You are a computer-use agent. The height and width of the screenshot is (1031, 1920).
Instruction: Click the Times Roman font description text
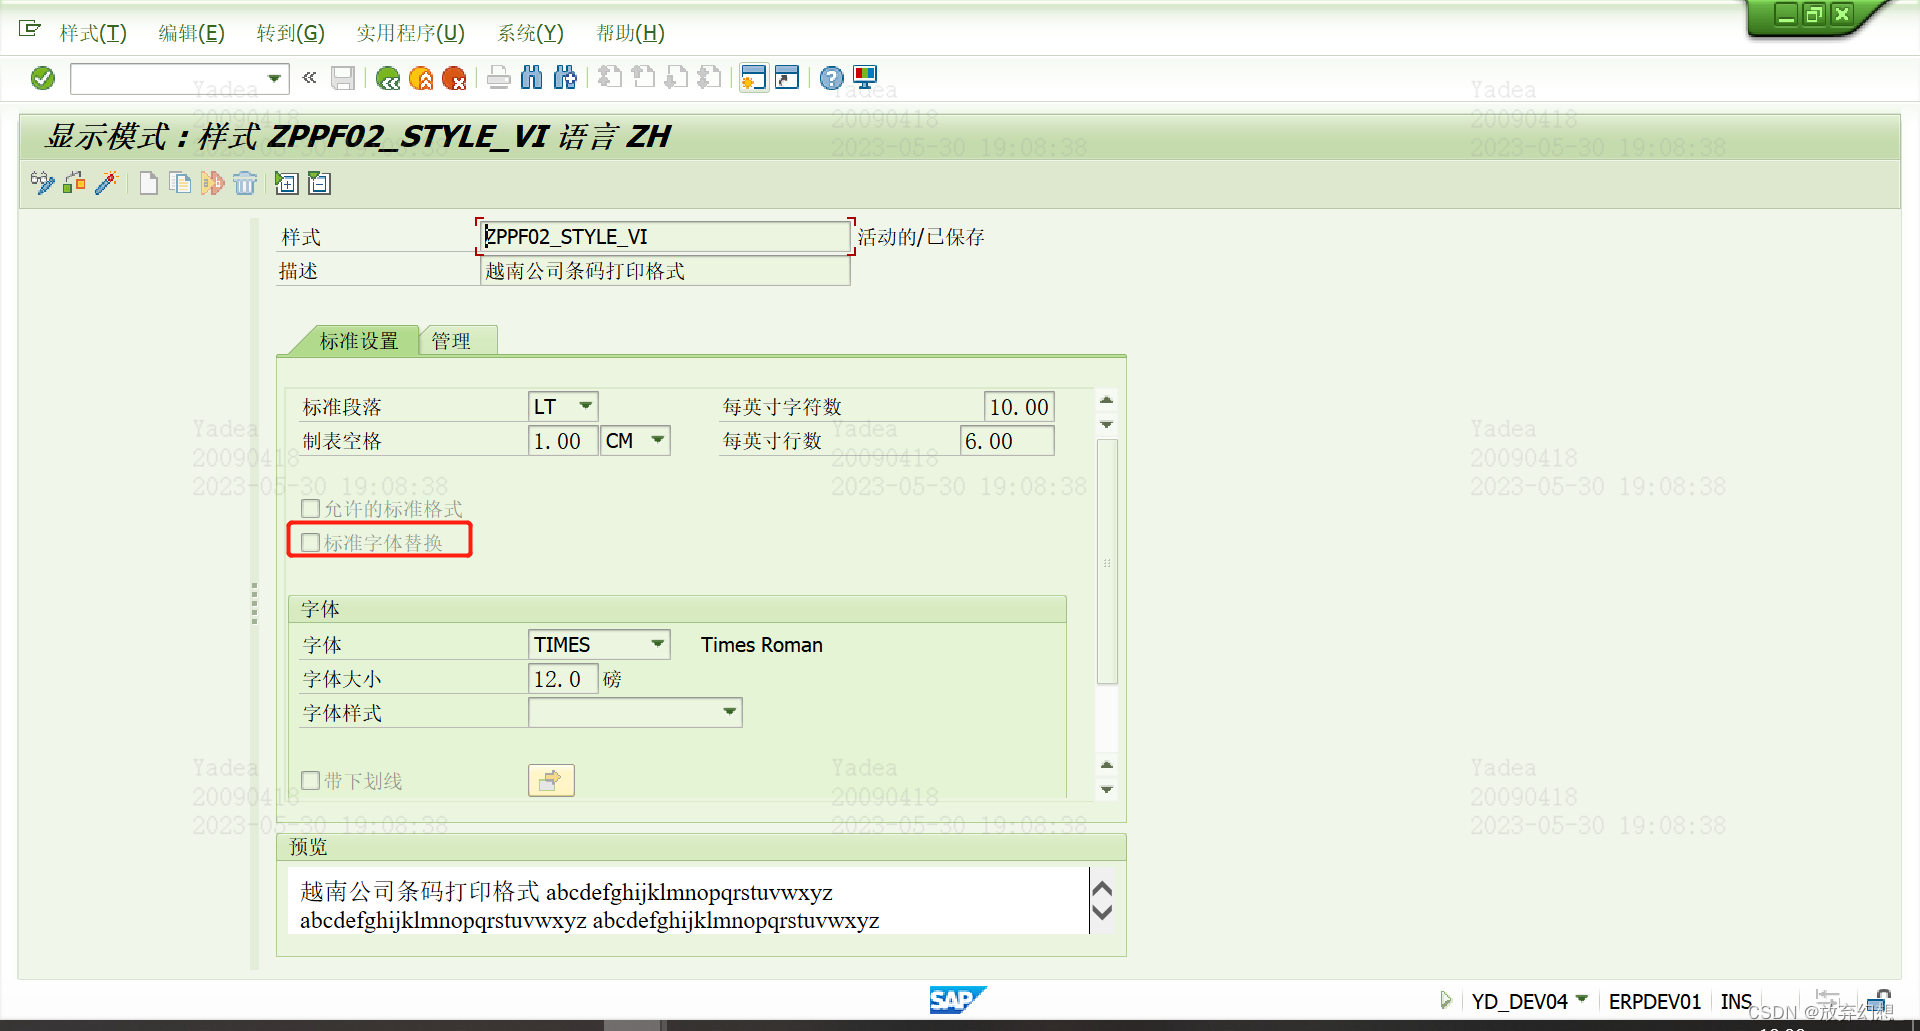coord(762,645)
